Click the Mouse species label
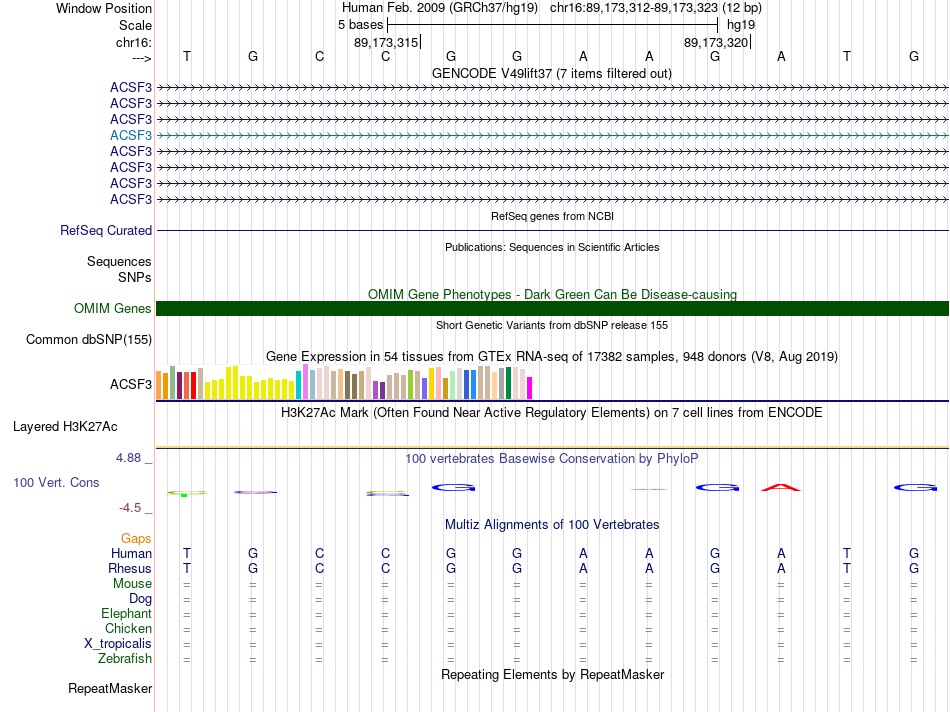 click(132, 584)
